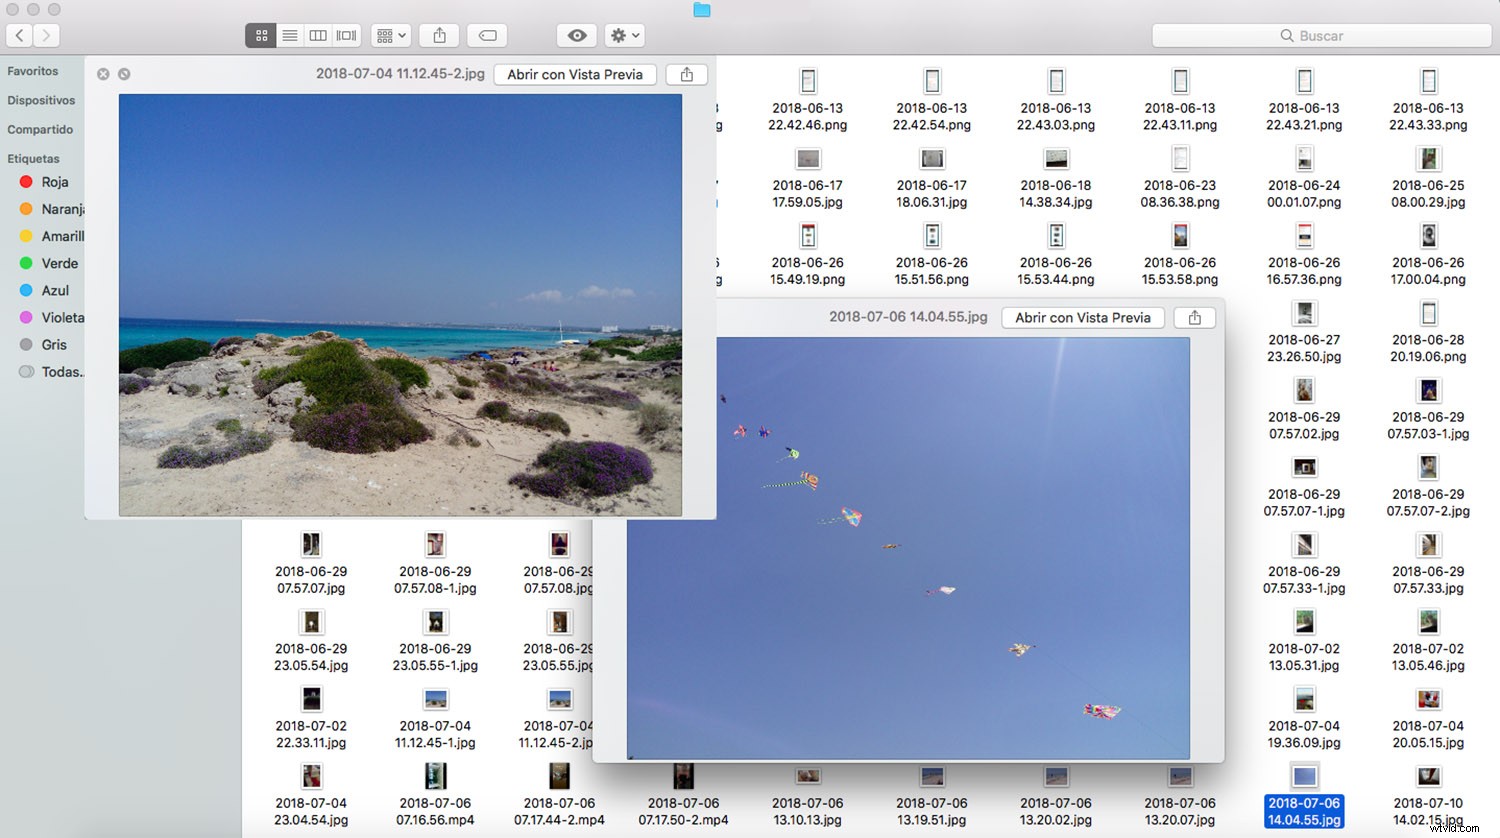Open the gear action menu
1500x838 pixels.
[624, 35]
